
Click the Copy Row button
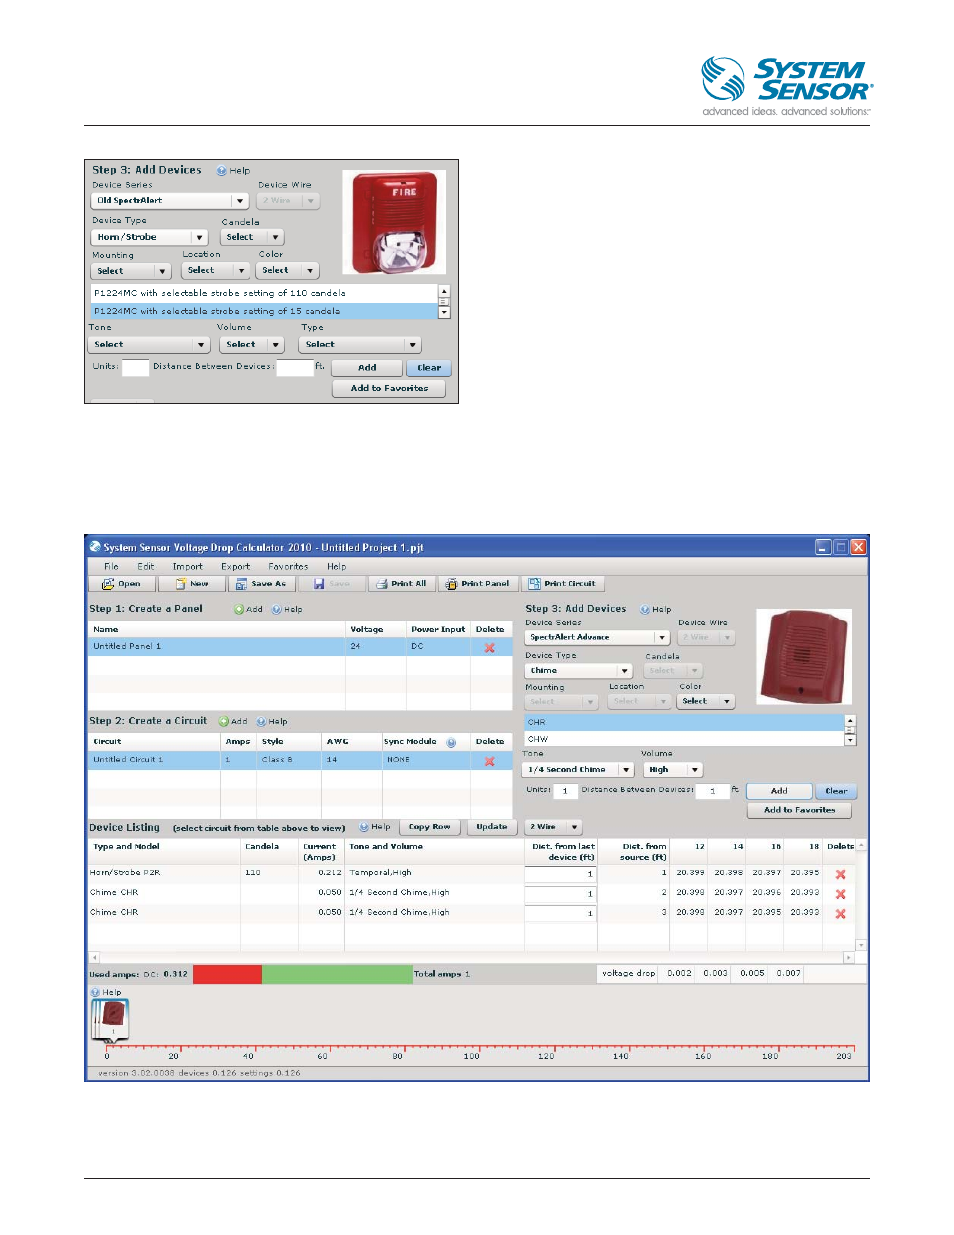click(x=430, y=827)
